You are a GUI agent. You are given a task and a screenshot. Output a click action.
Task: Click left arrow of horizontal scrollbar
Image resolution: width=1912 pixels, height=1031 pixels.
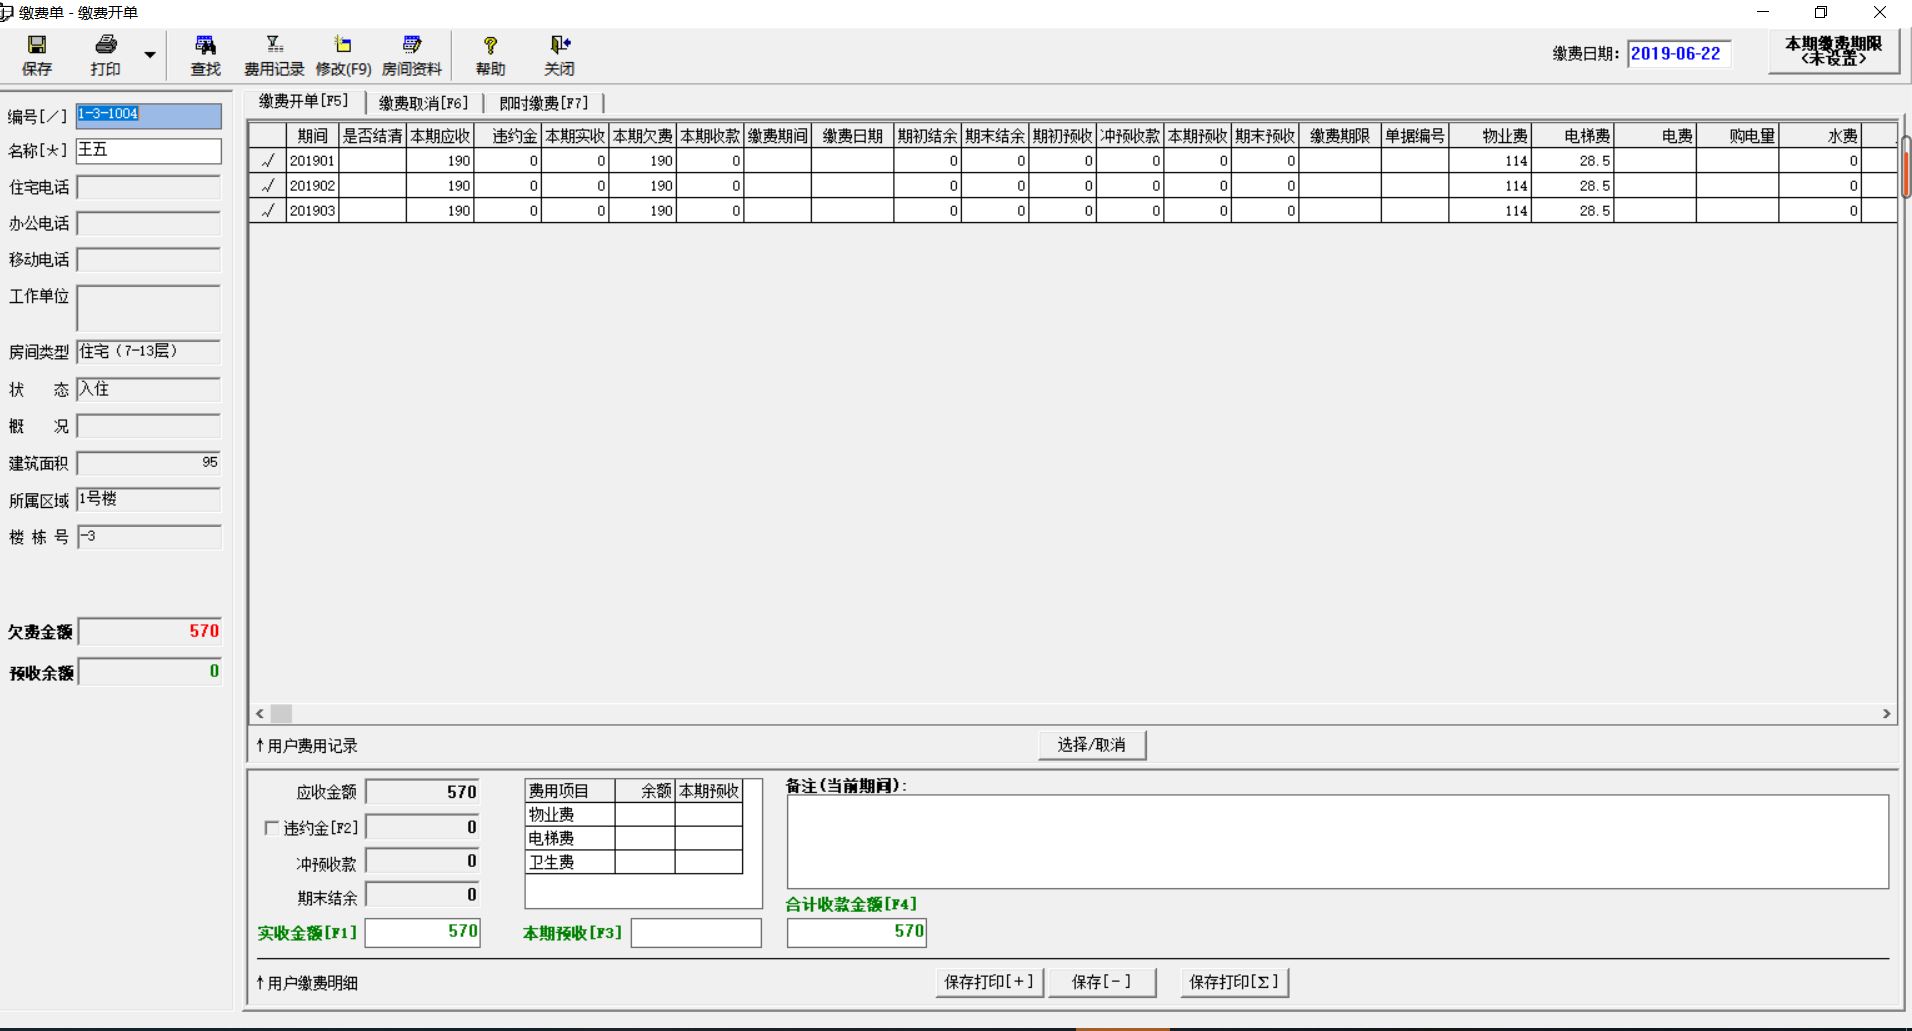pyautogui.click(x=260, y=714)
